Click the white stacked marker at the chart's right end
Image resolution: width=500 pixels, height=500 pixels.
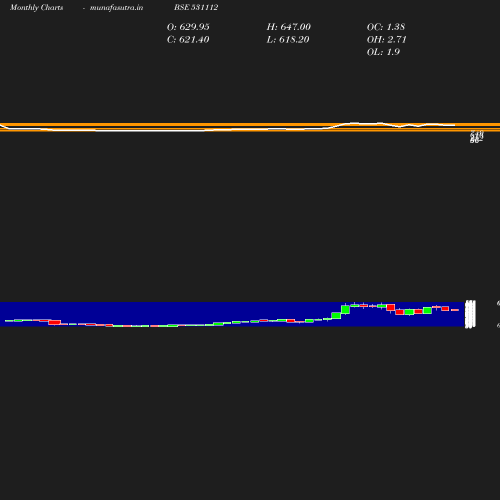[x=470, y=314]
